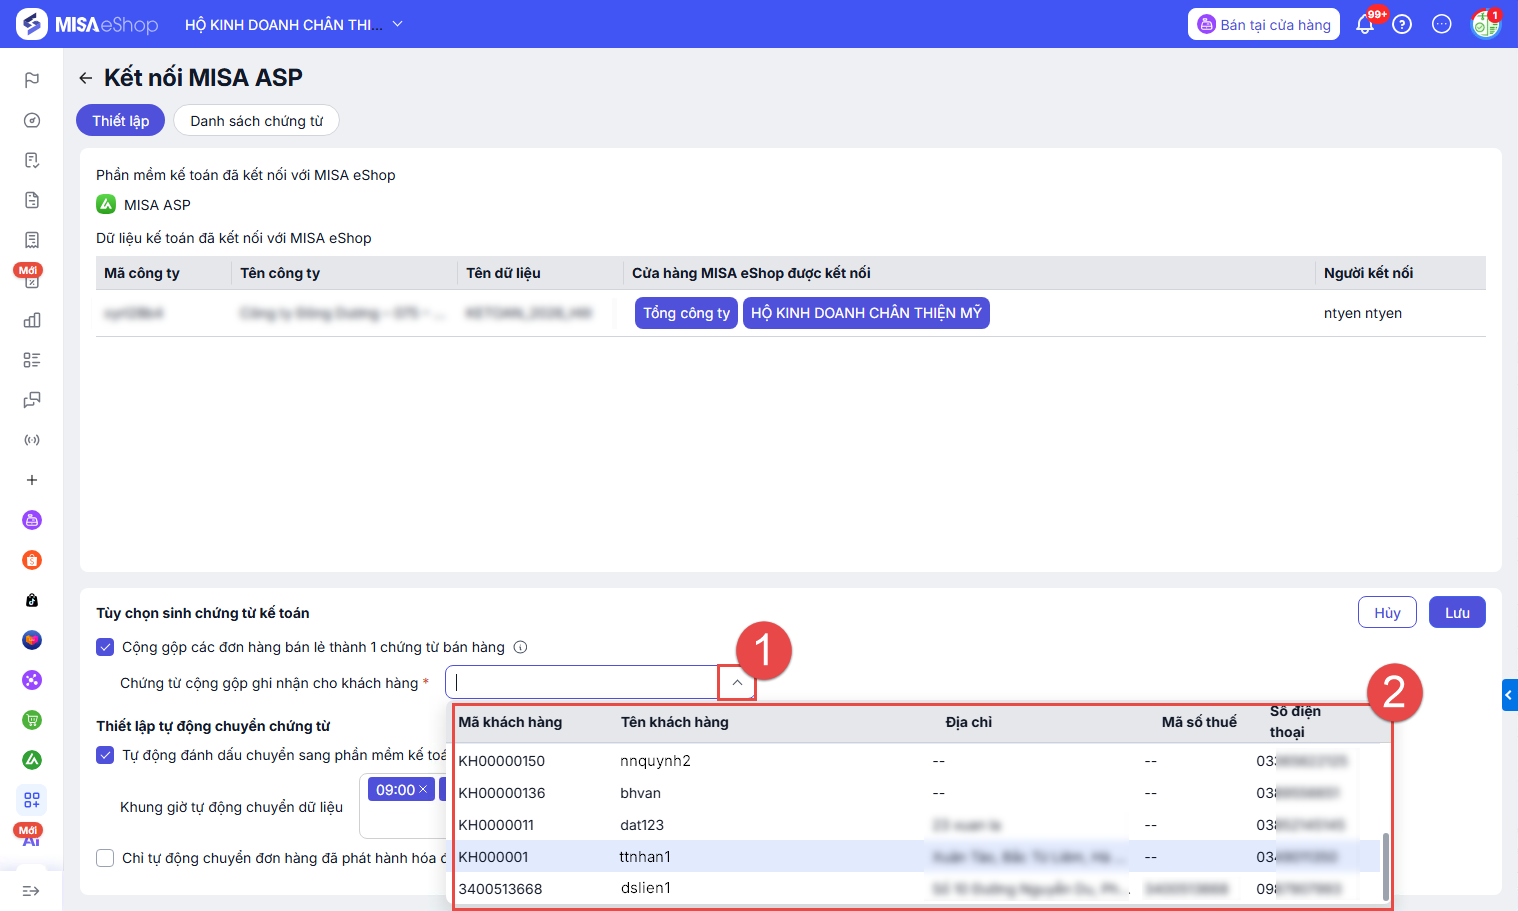Click Bán tại cửa hàng button

tap(1264, 24)
